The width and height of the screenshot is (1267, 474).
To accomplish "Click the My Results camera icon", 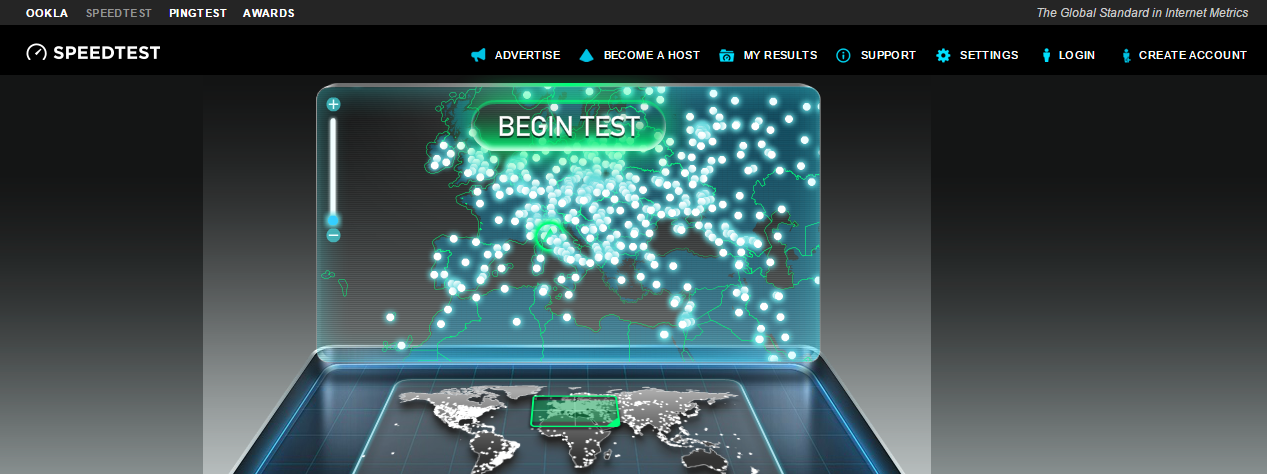I will click(x=727, y=55).
